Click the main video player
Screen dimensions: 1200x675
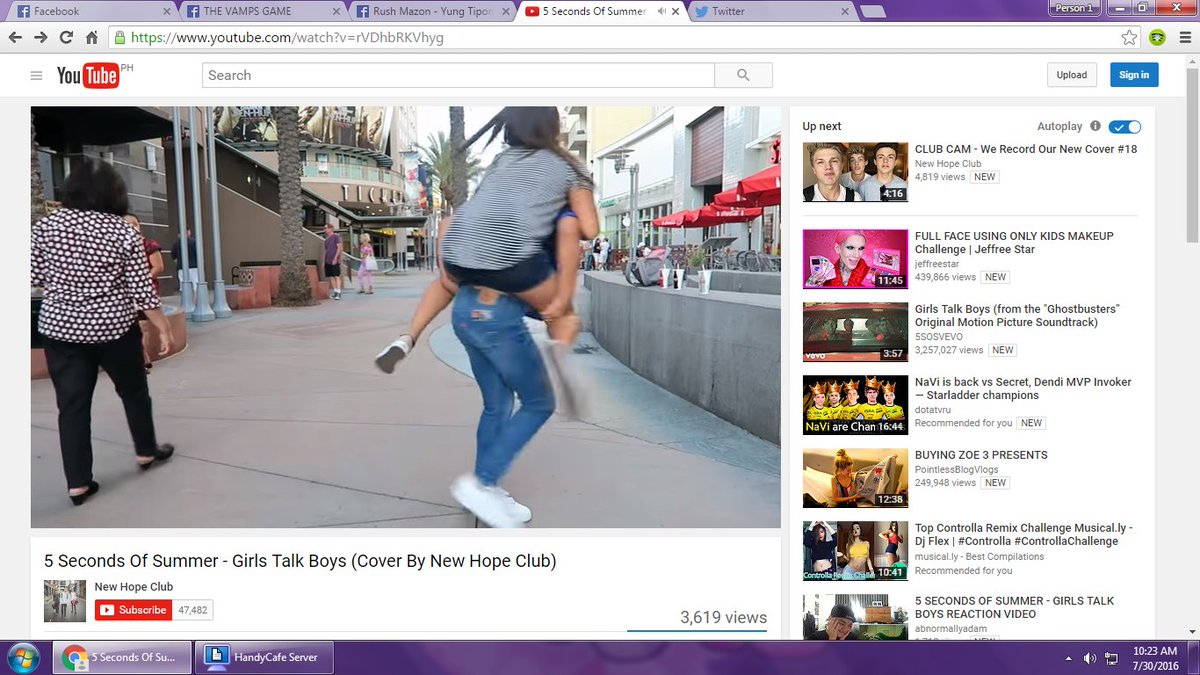point(405,317)
